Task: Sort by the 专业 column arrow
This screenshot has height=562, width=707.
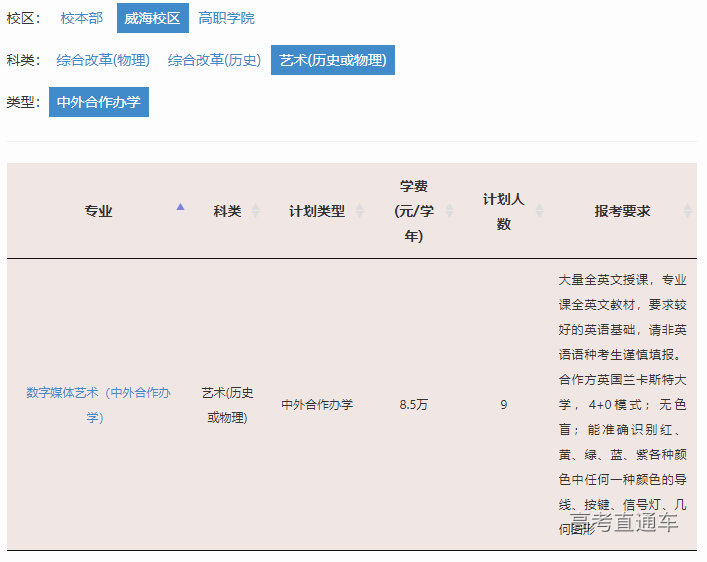Action: click(x=180, y=207)
